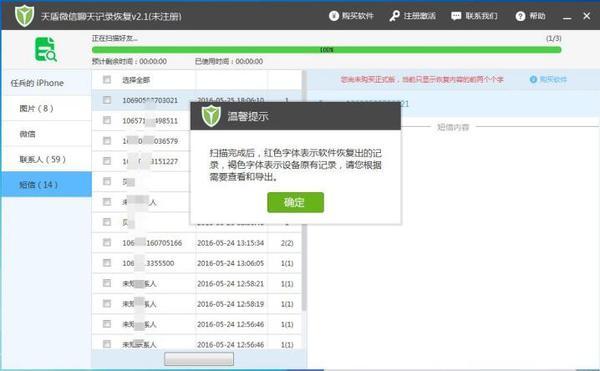Click the (1/3) step indicator

[x=554, y=38]
